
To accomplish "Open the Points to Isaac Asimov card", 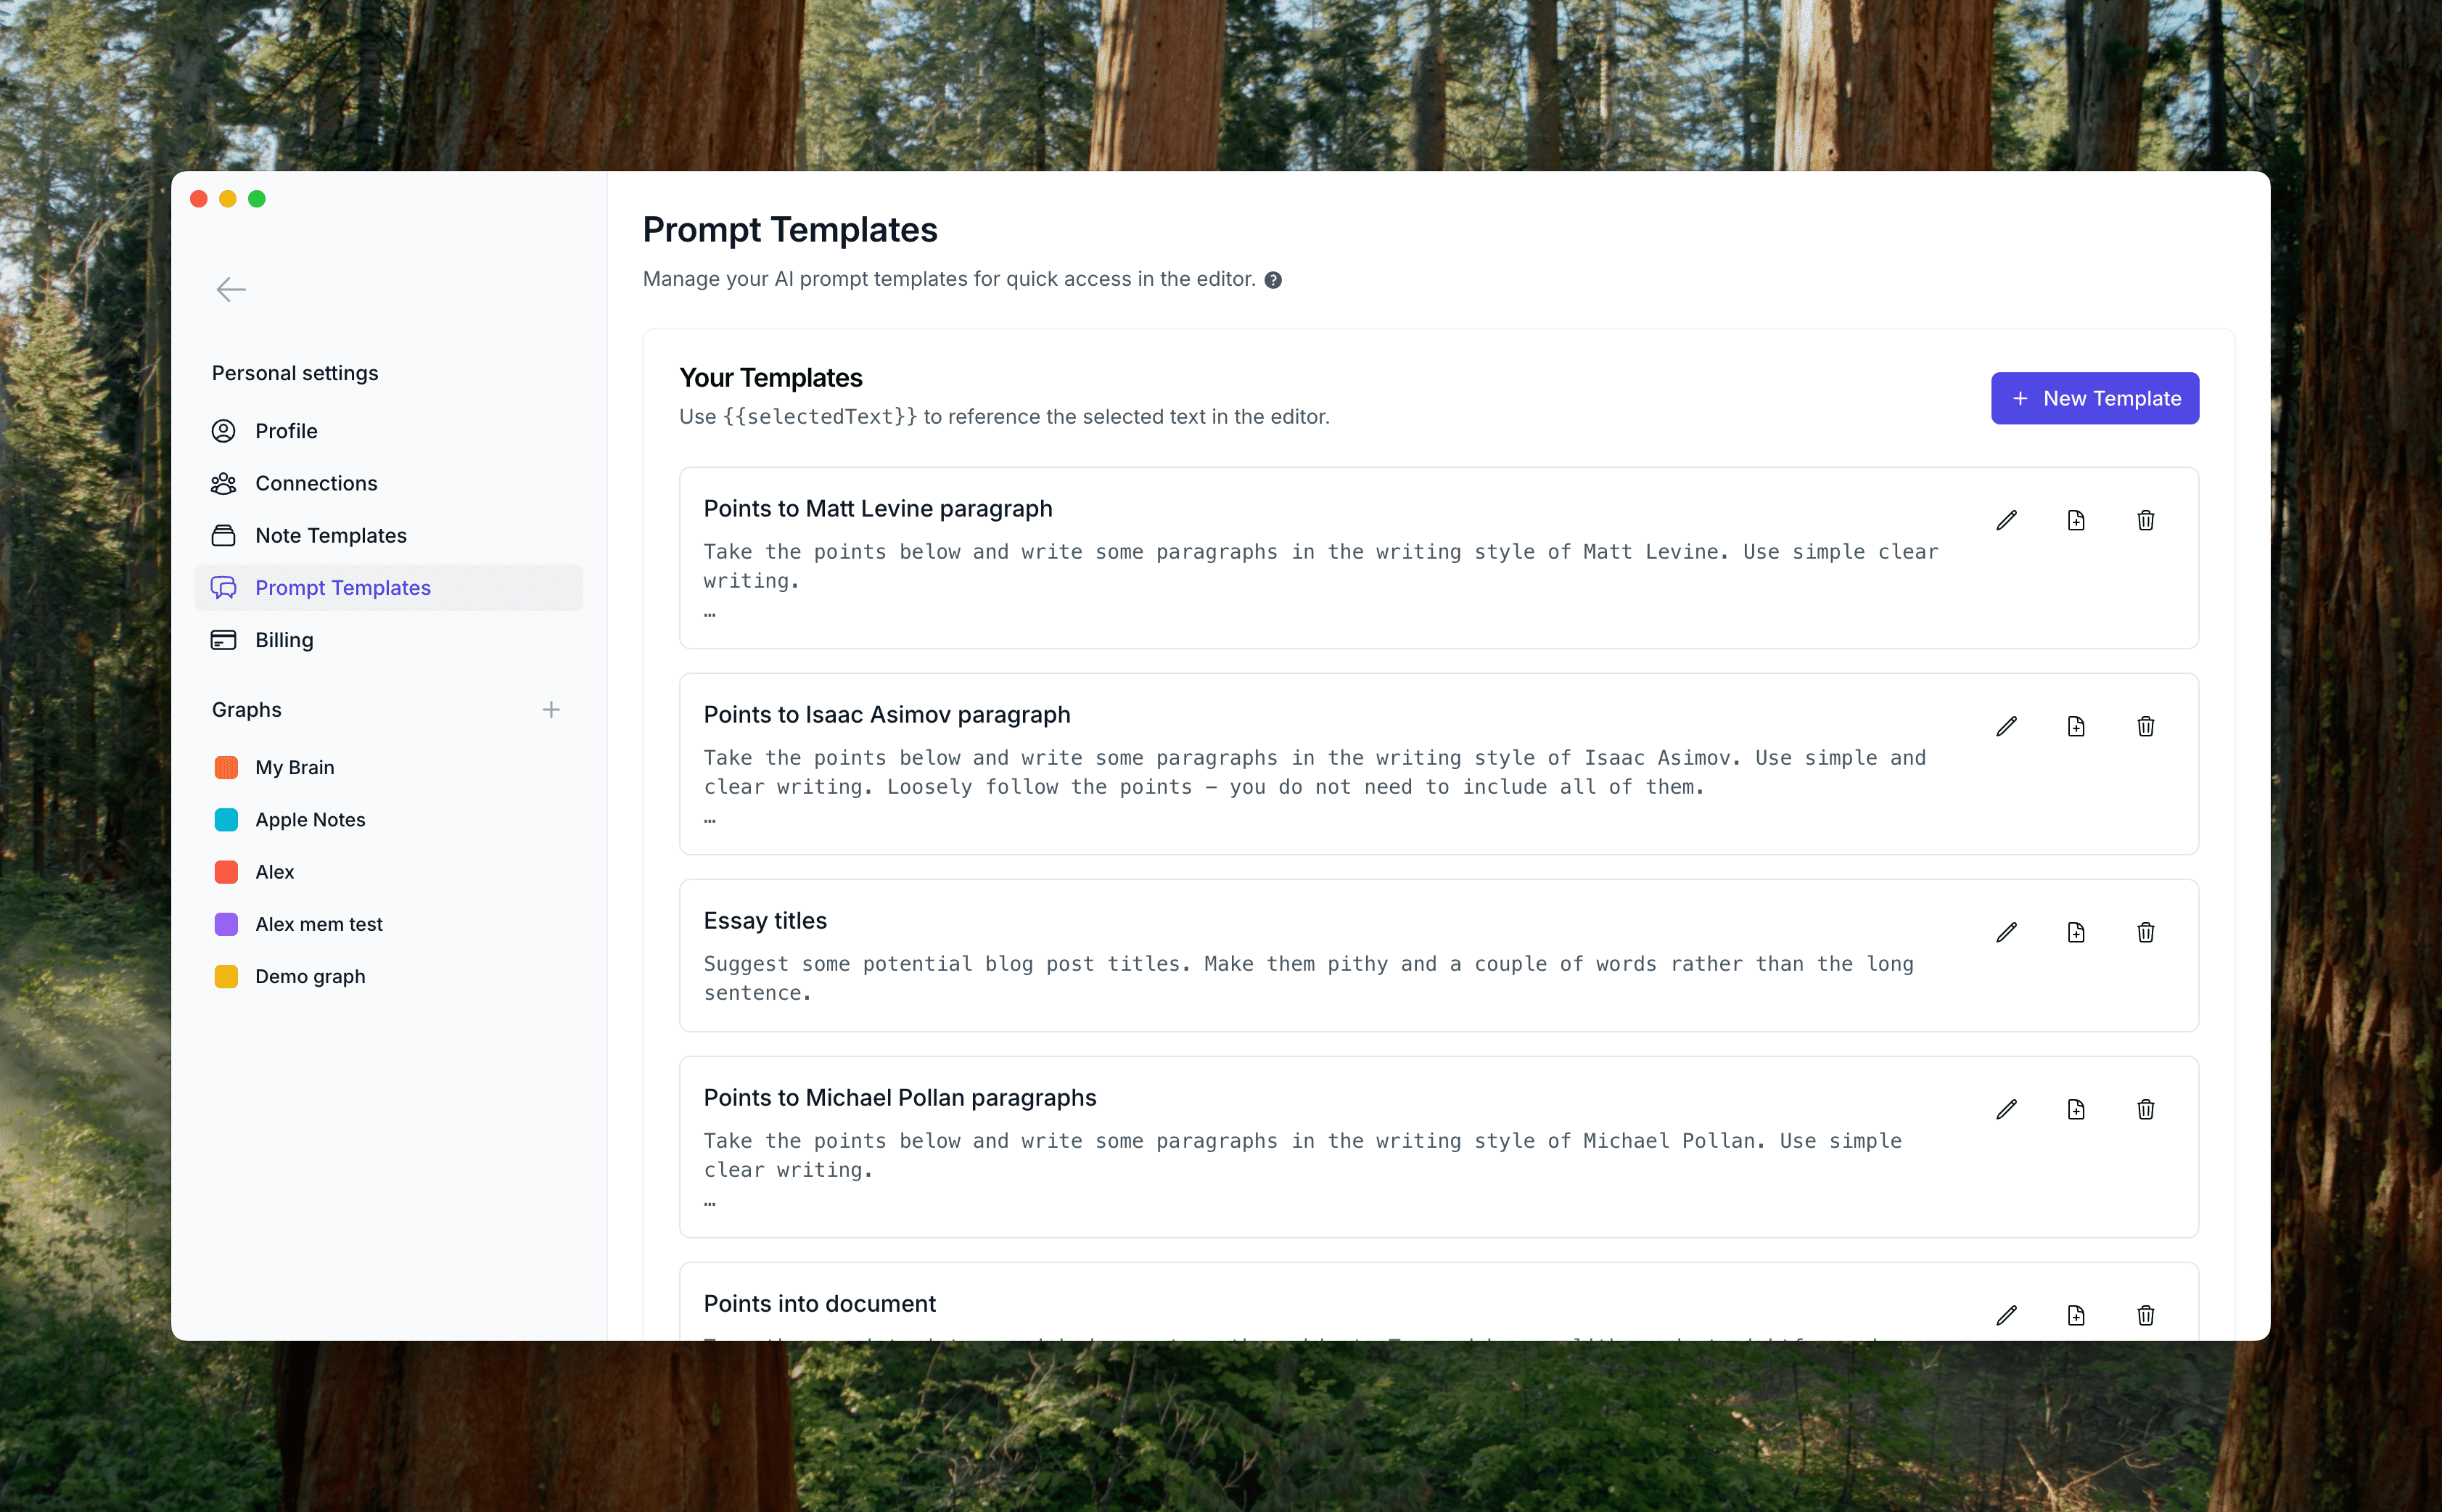I will (x=1438, y=764).
